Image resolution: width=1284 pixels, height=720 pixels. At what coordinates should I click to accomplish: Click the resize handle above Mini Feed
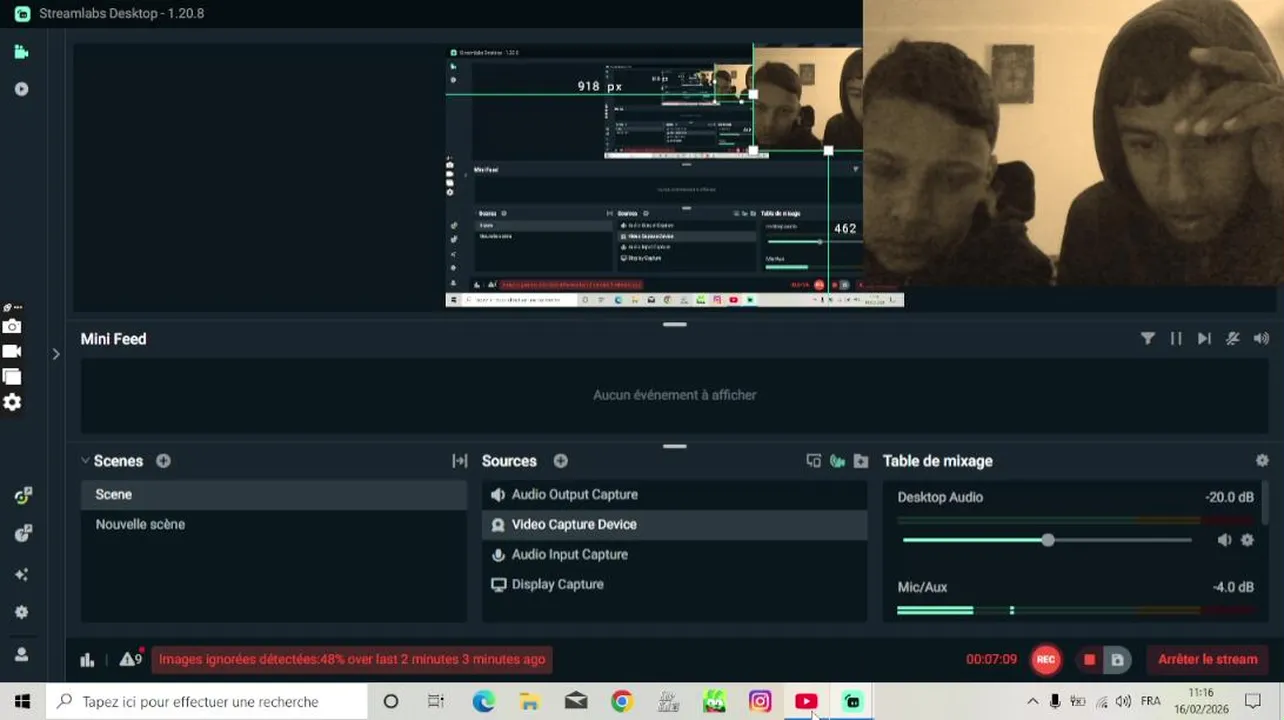click(x=675, y=324)
